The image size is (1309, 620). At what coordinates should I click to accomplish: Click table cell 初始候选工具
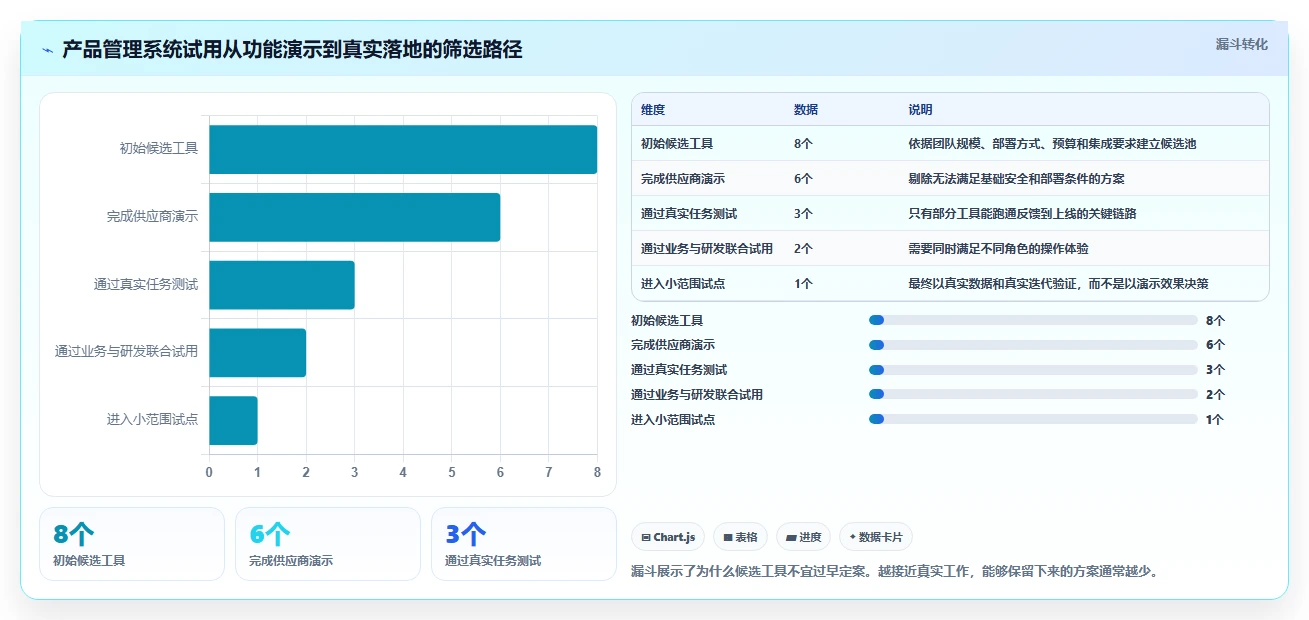677,144
